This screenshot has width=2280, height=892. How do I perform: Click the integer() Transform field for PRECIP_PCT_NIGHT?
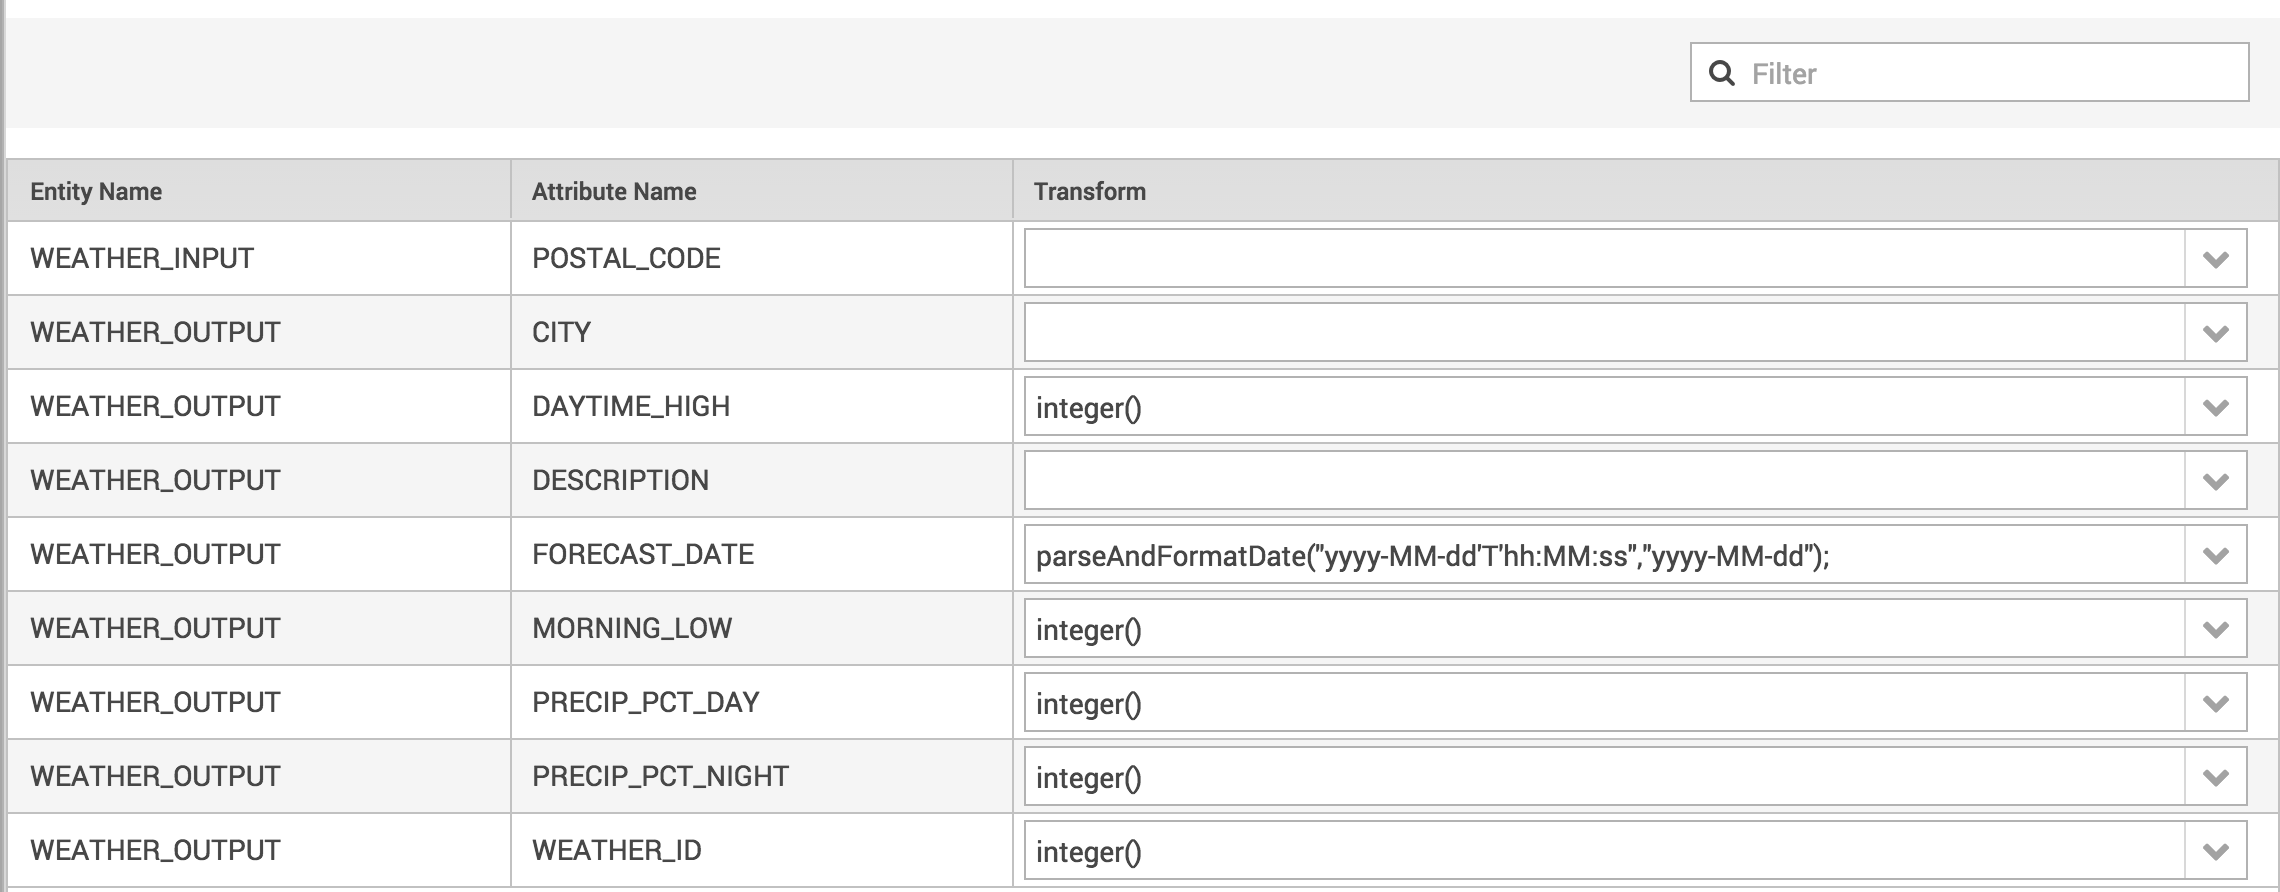point(1604,777)
